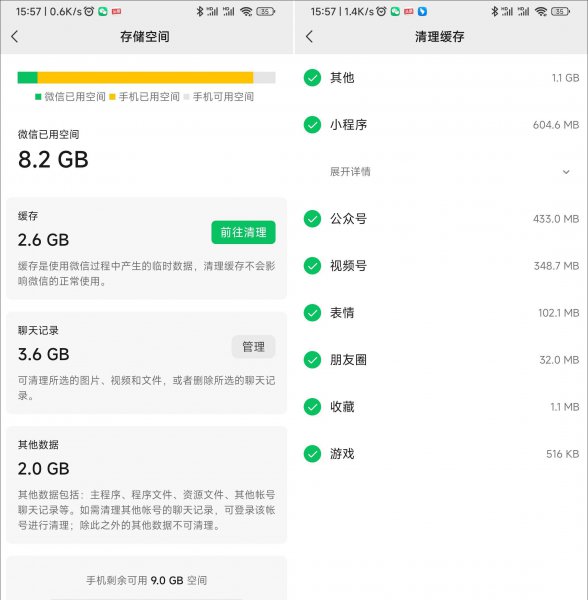Tap the 其他数据 section heading
The image size is (588, 600).
coord(38,445)
